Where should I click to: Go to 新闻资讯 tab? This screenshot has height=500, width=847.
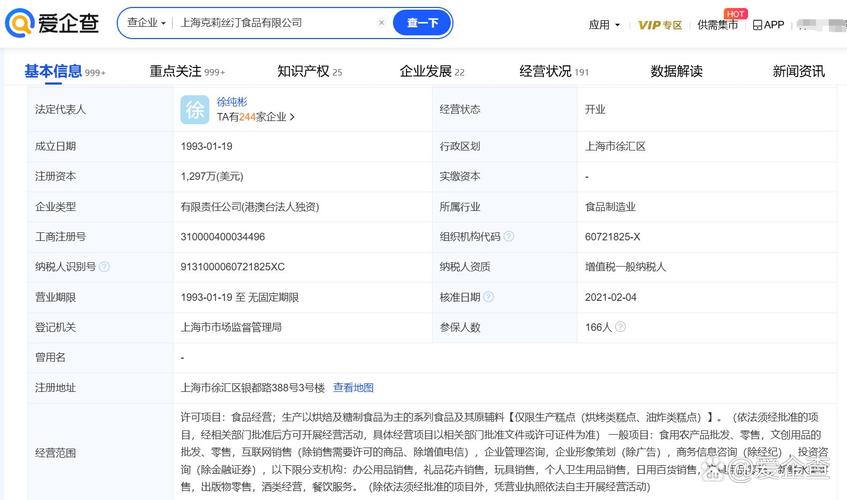[798, 71]
